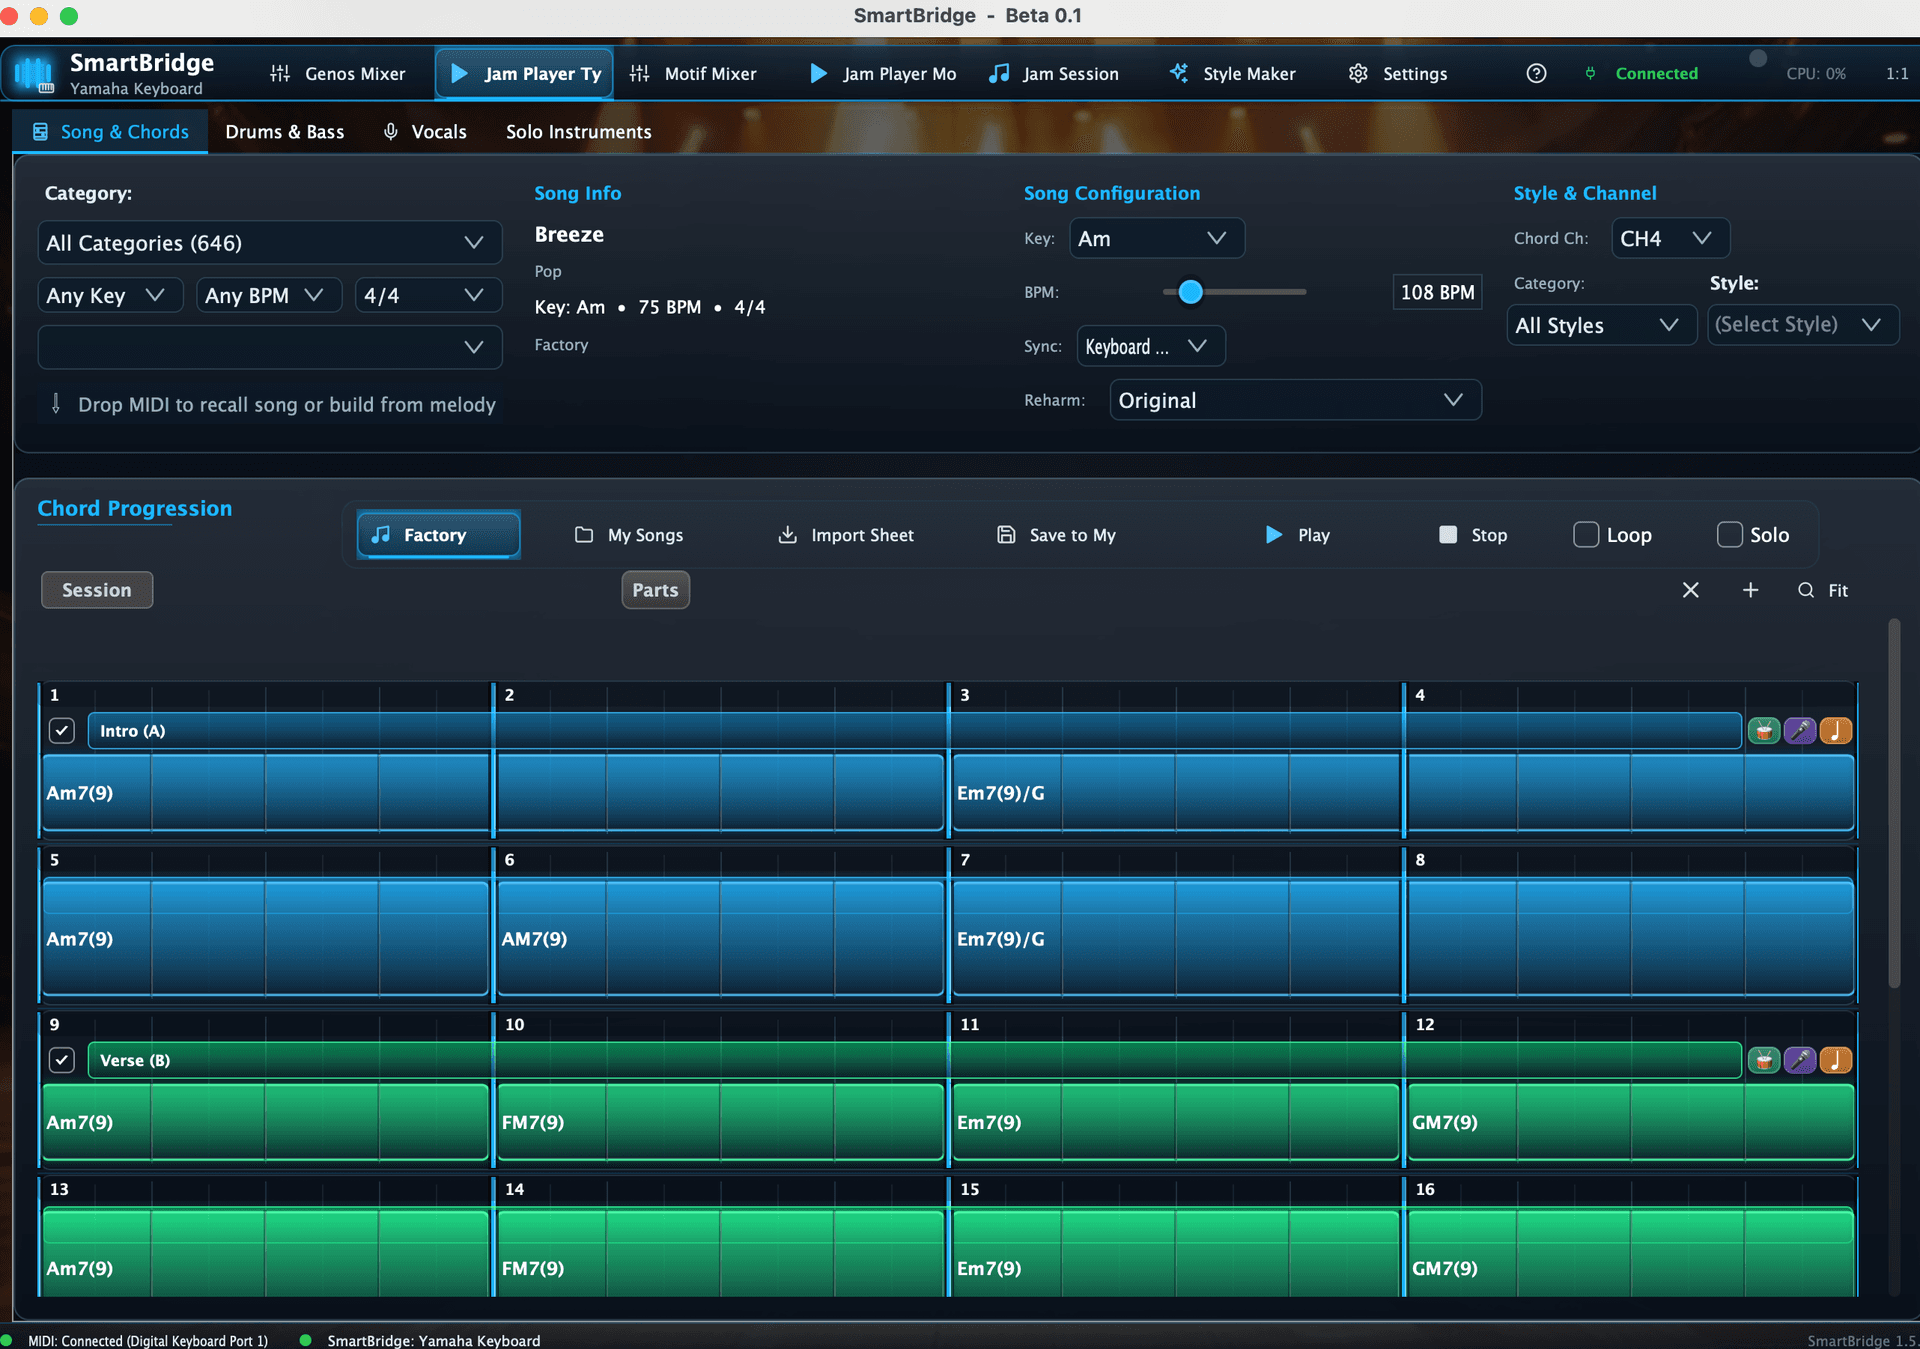Image resolution: width=1920 pixels, height=1349 pixels.
Task: Click the My Songs folder icon
Action: tap(584, 535)
